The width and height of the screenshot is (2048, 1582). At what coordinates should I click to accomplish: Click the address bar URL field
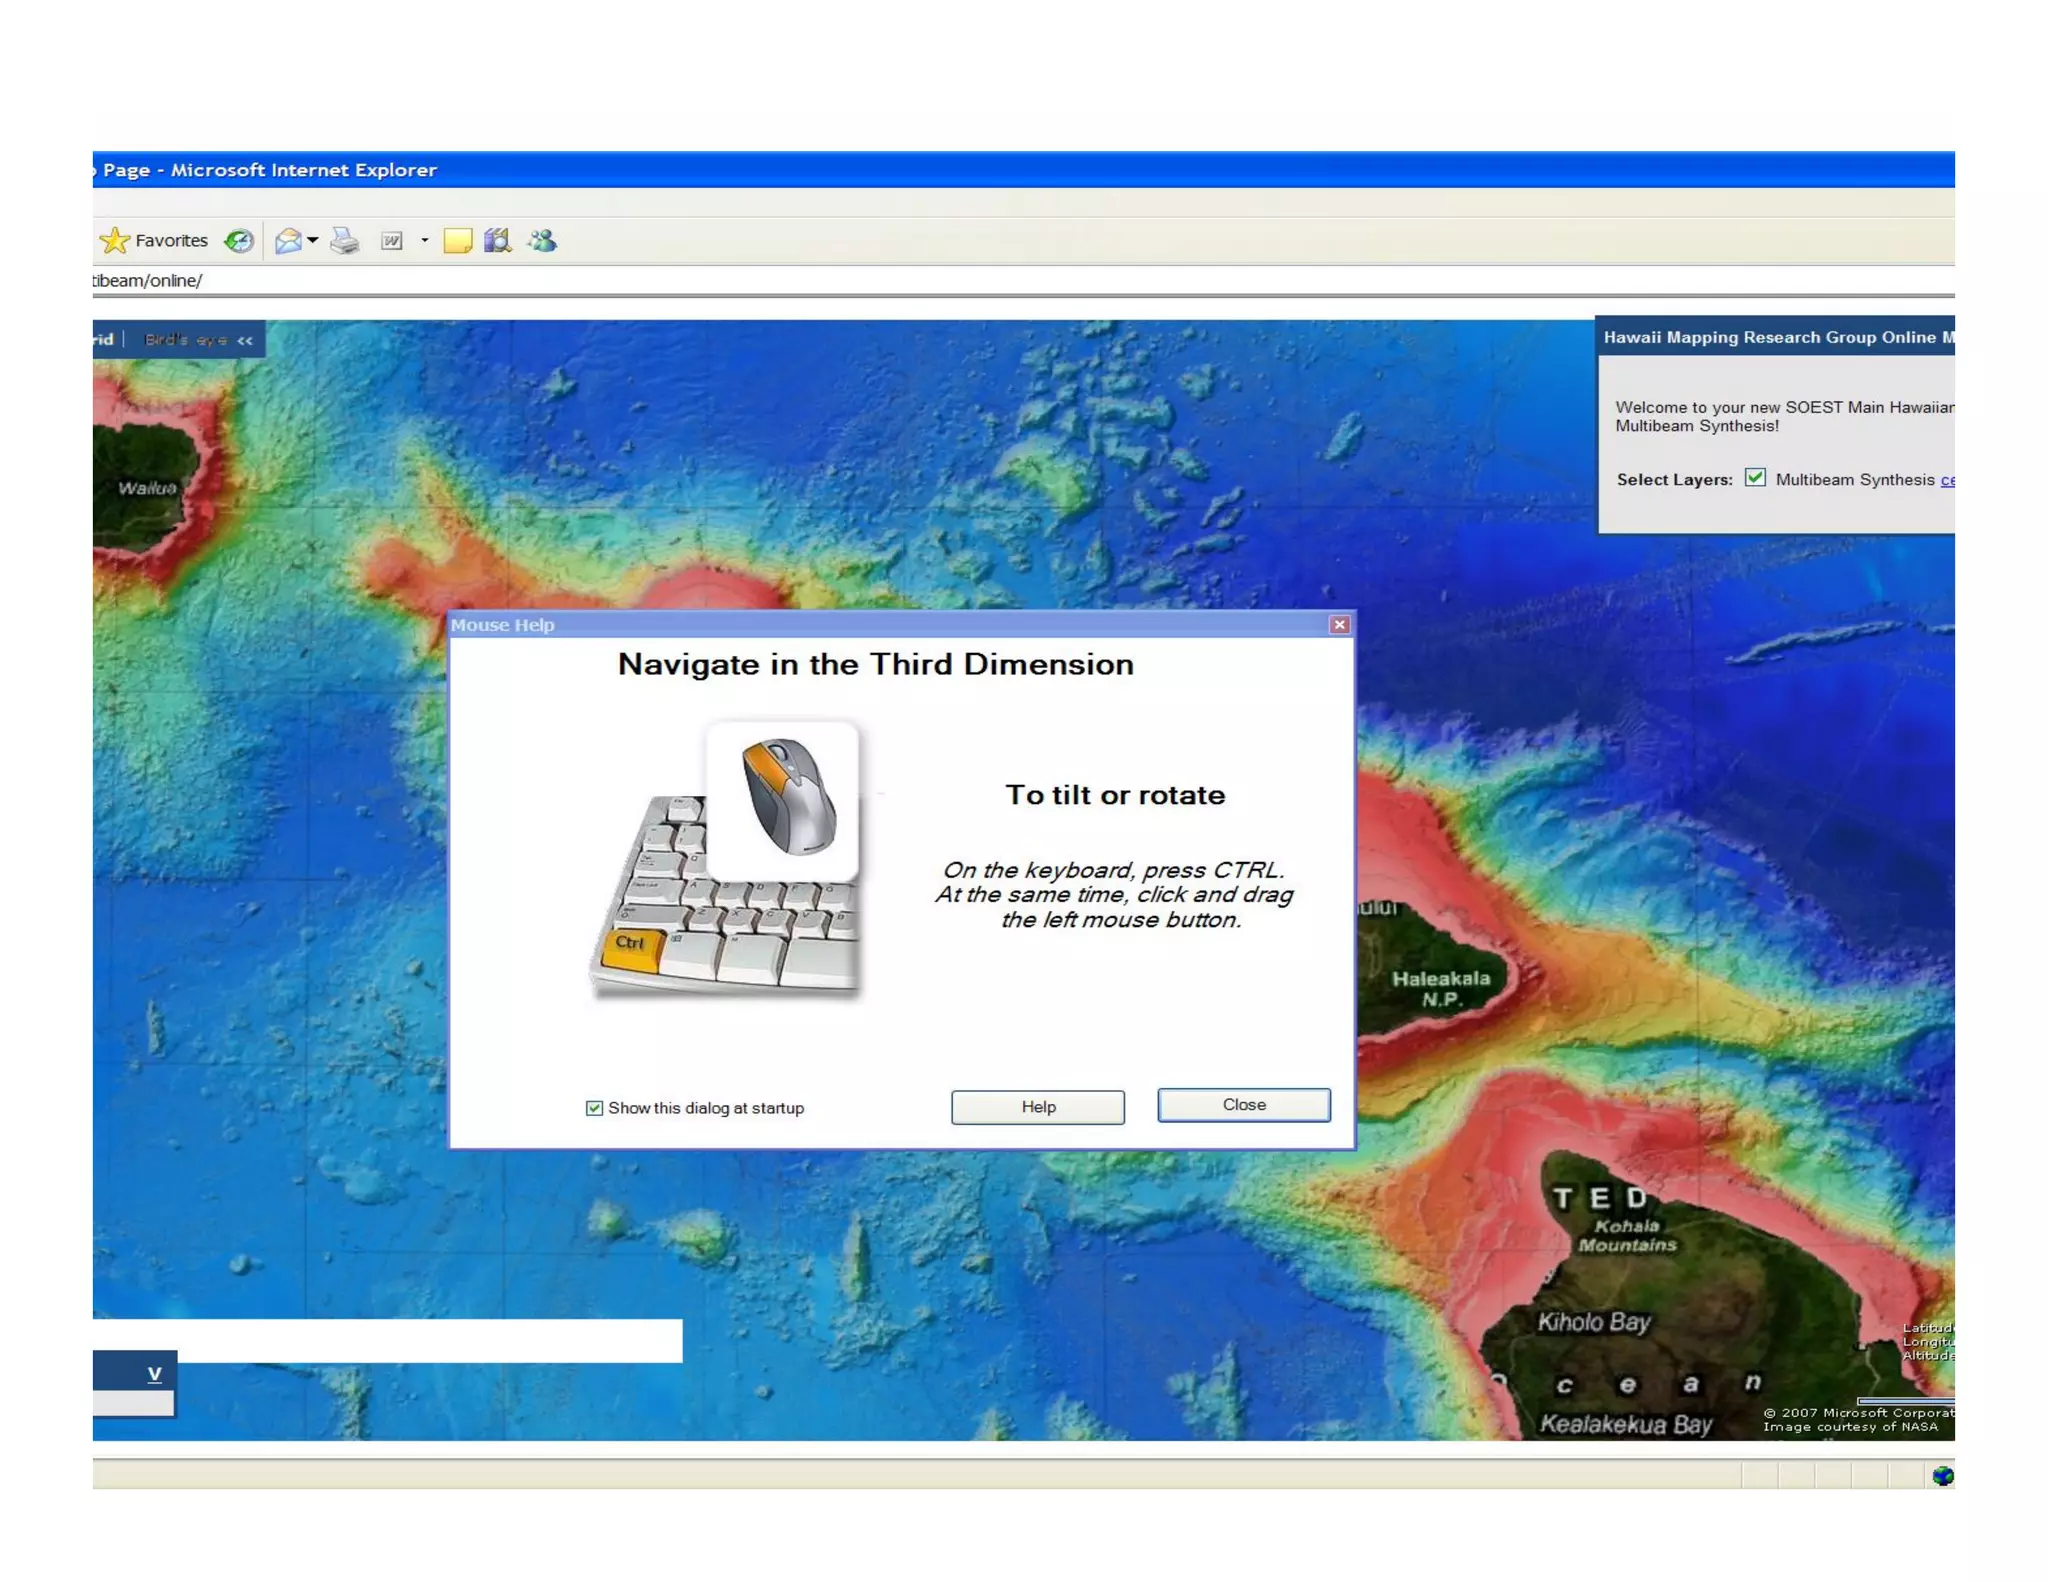coord(600,281)
